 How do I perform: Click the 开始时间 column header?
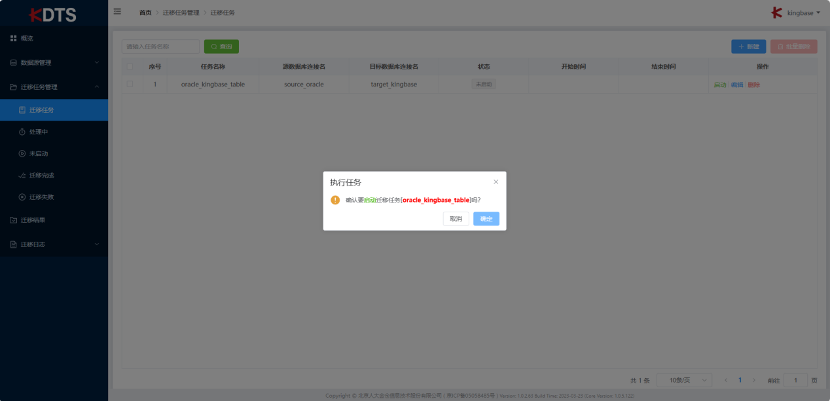click(x=573, y=67)
